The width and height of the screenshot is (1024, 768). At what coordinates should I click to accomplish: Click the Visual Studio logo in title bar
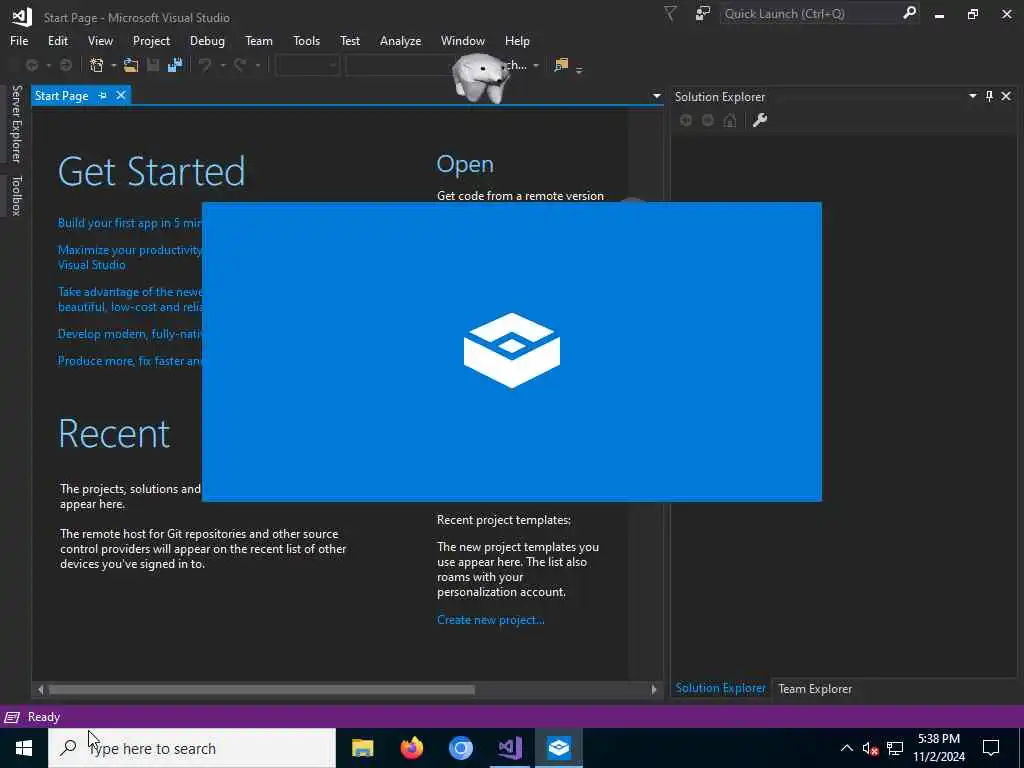click(x=21, y=16)
